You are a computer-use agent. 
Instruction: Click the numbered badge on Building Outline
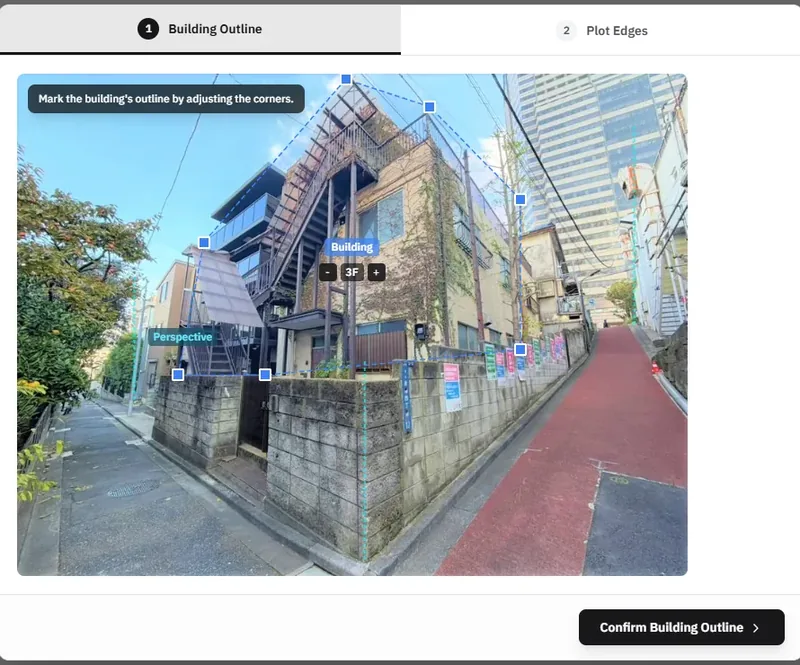coord(147,29)
